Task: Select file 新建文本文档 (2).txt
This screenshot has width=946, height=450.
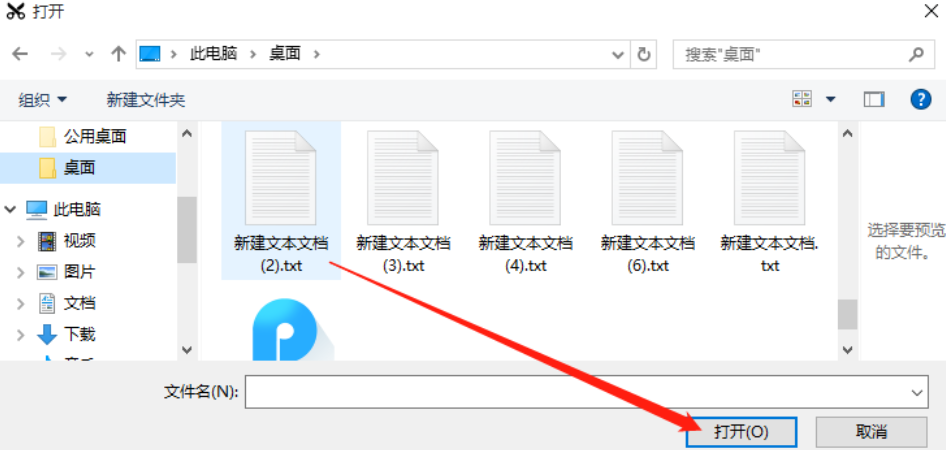Action: click(x=281, y=200)
